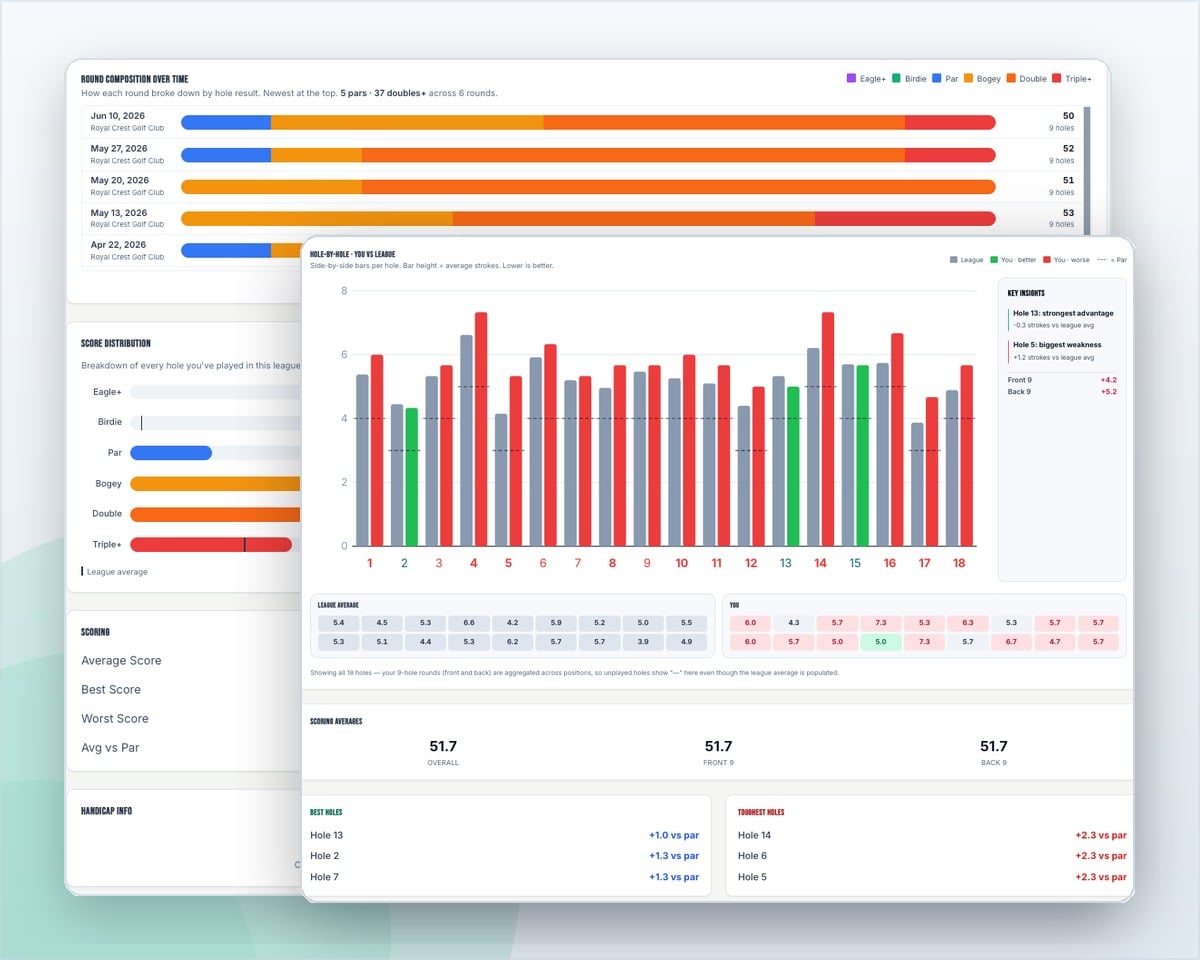Click the 'League average' marker key
Image resolution: width=1200 pixels, height=960 pixels.
point(114,572)
